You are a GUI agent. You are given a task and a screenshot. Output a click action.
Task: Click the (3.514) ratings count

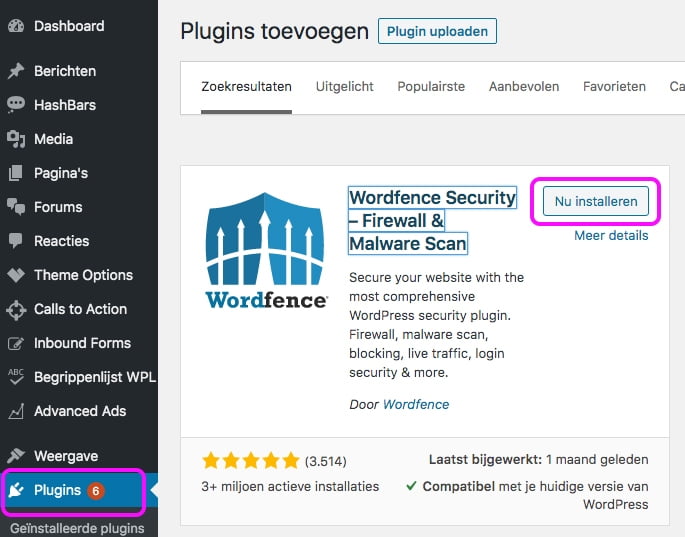325,461
